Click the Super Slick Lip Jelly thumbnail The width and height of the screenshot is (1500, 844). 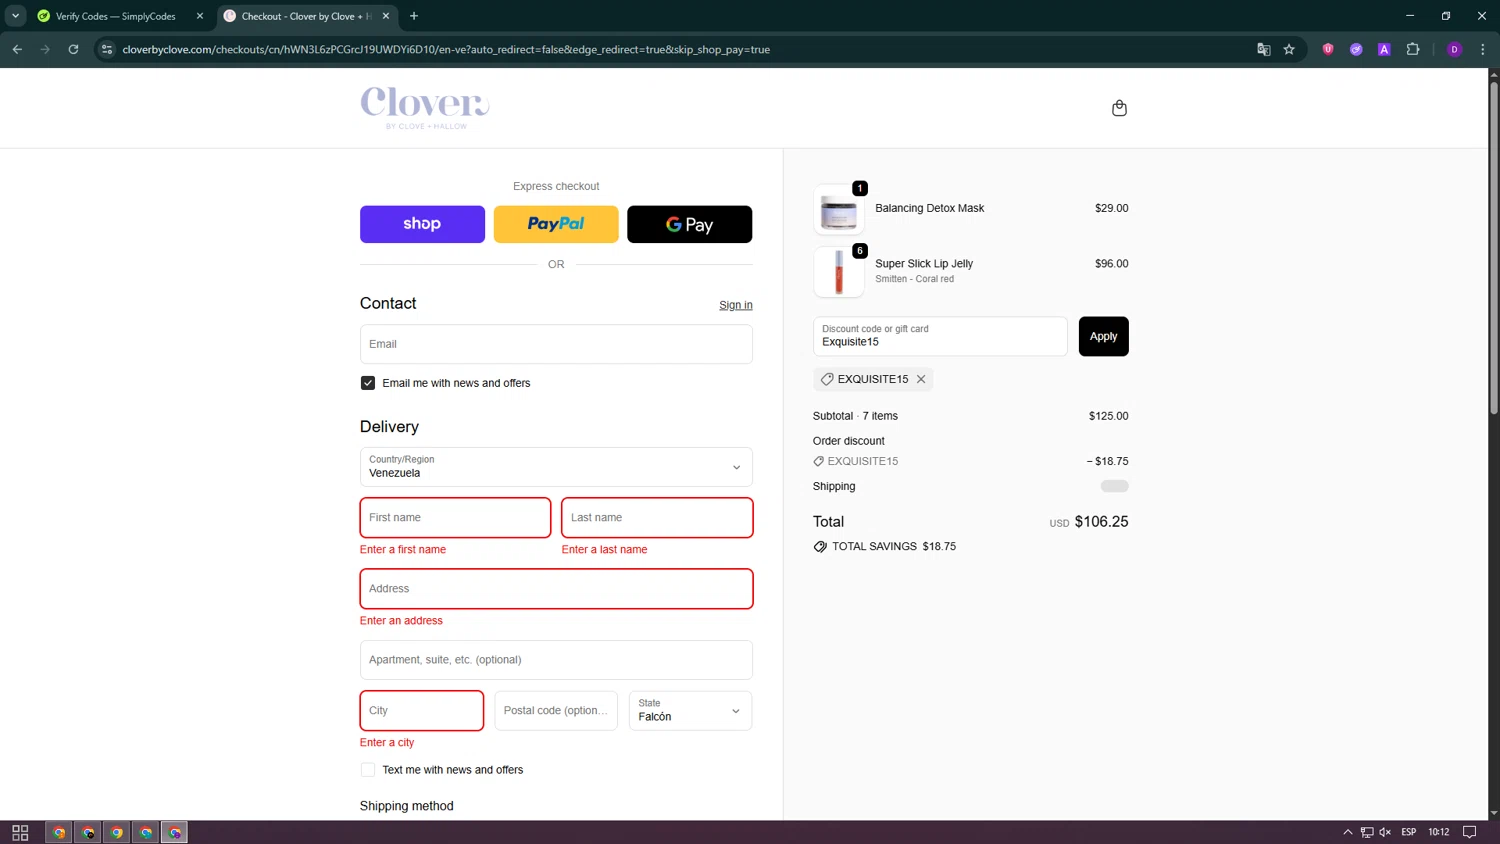coord(839,272)
